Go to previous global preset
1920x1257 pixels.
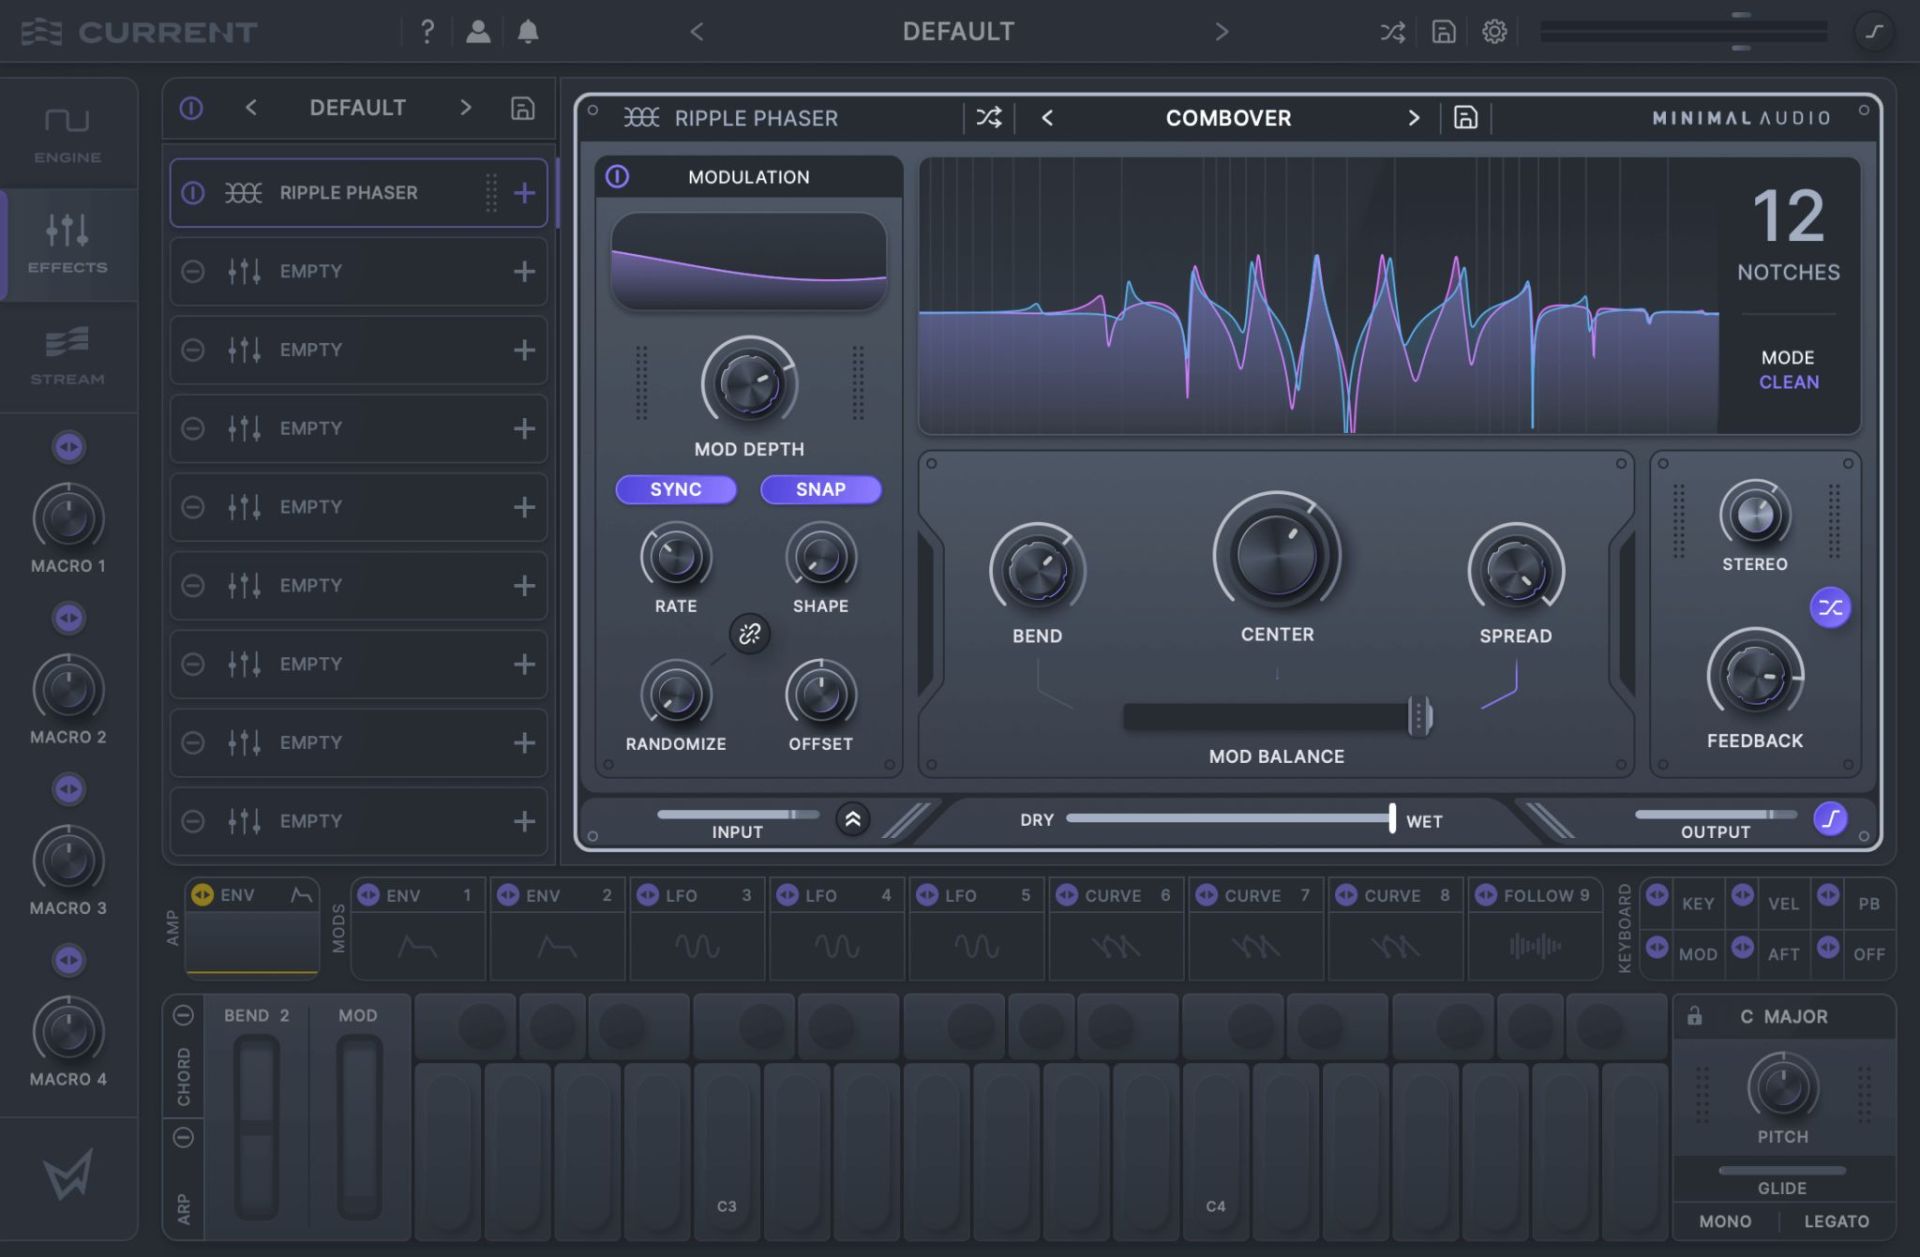click(x=697, y=32)
